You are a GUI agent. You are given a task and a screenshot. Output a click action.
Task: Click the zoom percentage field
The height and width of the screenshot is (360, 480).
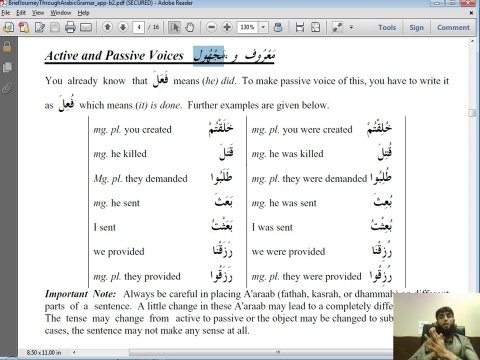tap(247, 27)
